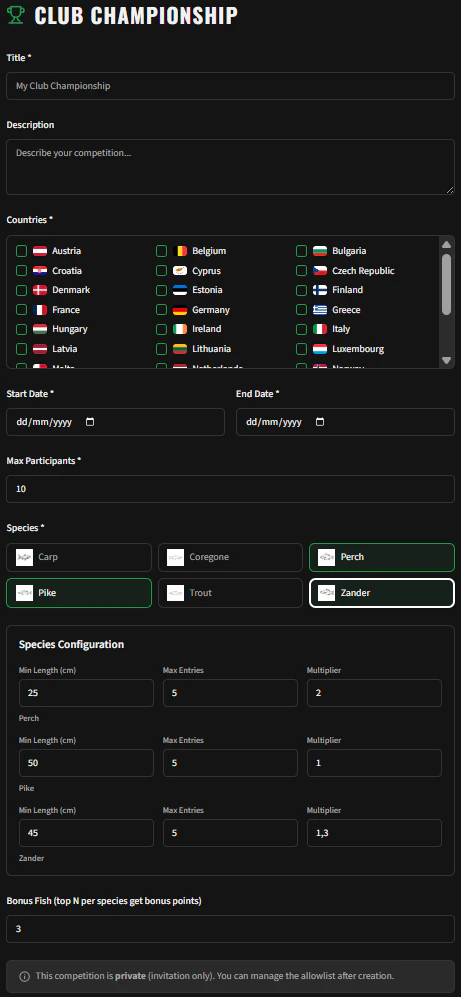
Task: Click the Hungary flag icon
Action: [40, 329]
